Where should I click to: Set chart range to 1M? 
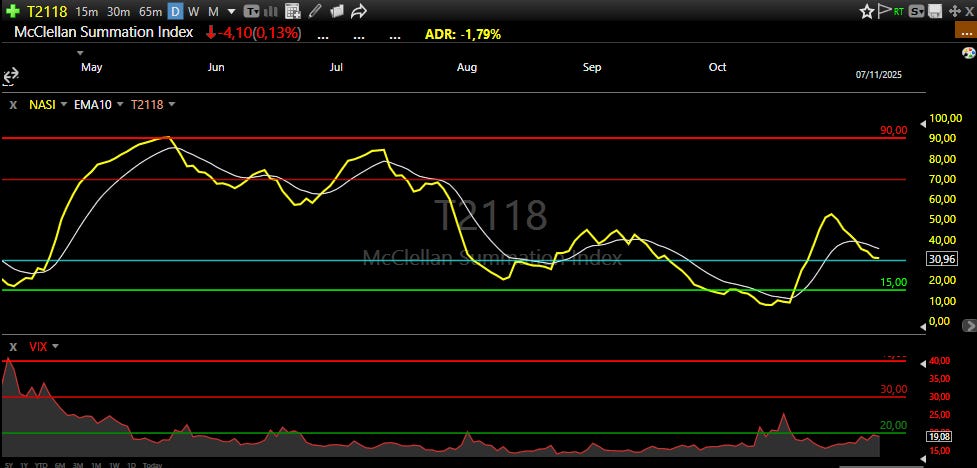[x=97, y=465]
